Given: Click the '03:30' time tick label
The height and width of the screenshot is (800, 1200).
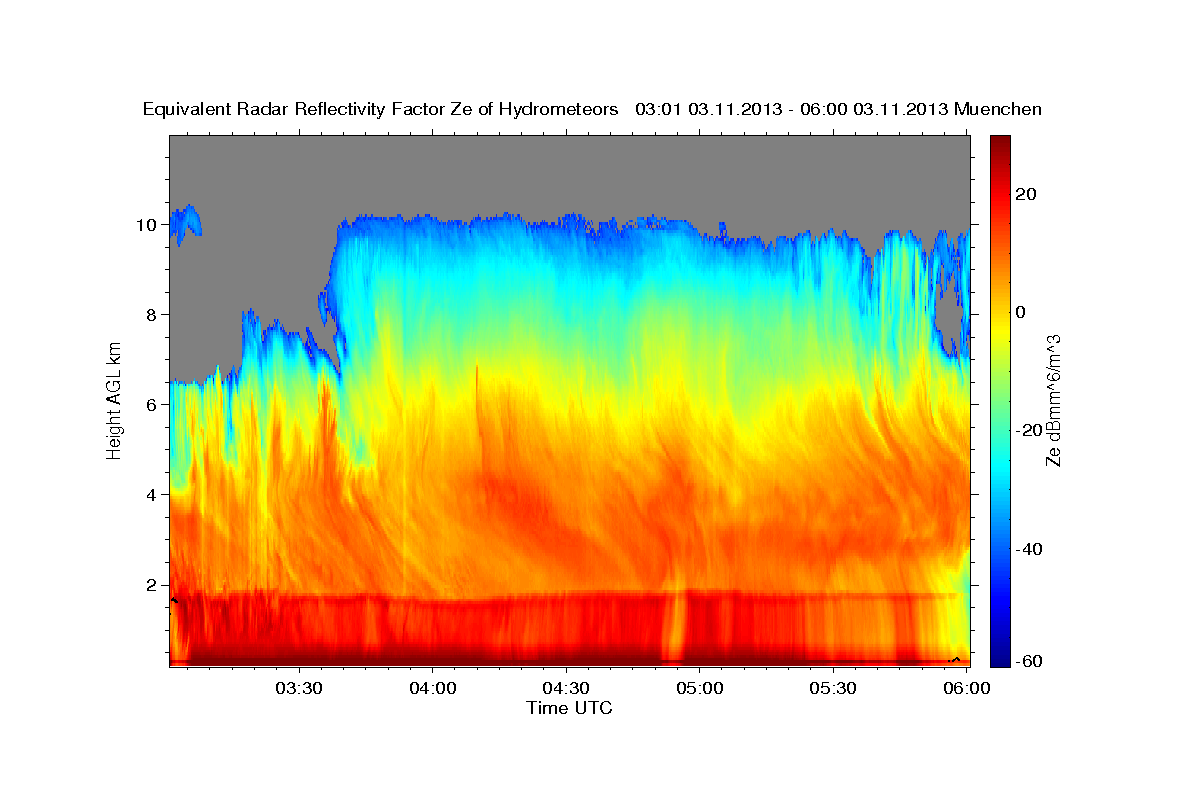Looking at the screenshot, I should (299, 688).
